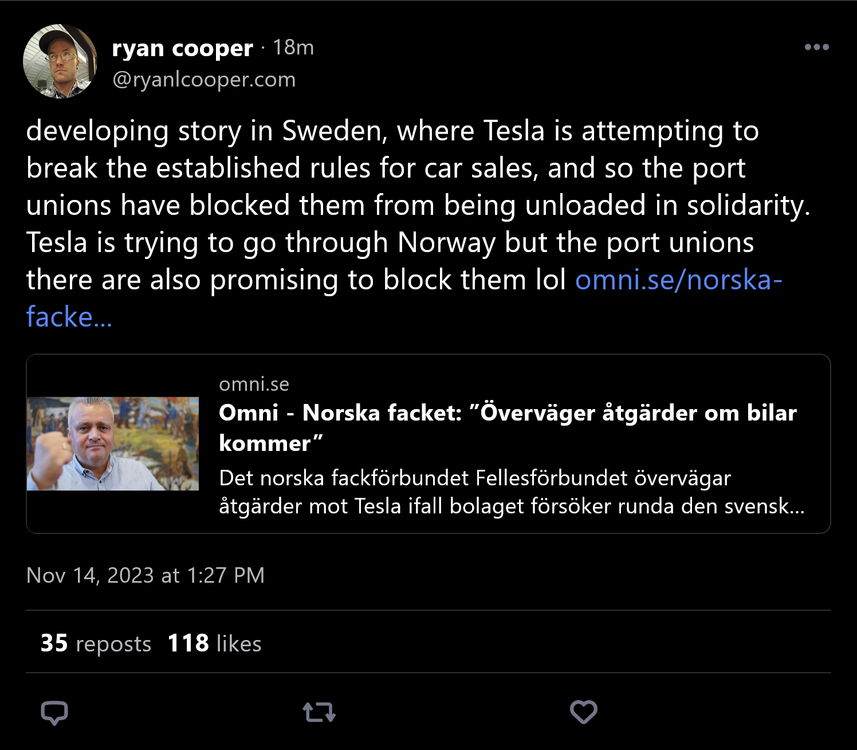The width and height of the screenshot is (857, 750).
Task: Click the @ryanlcooper.com handle
Action: [203, 79]
